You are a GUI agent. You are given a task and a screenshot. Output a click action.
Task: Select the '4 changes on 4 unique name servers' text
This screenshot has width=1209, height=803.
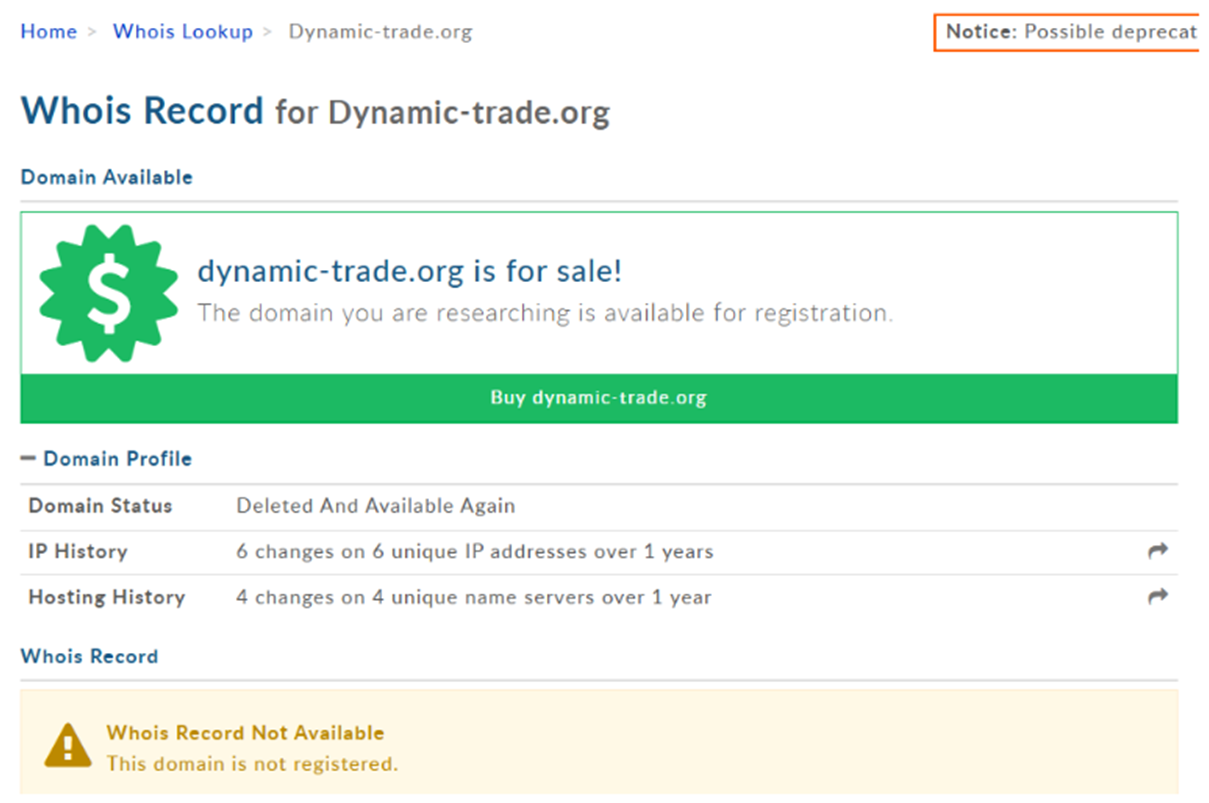pos(473,597)
